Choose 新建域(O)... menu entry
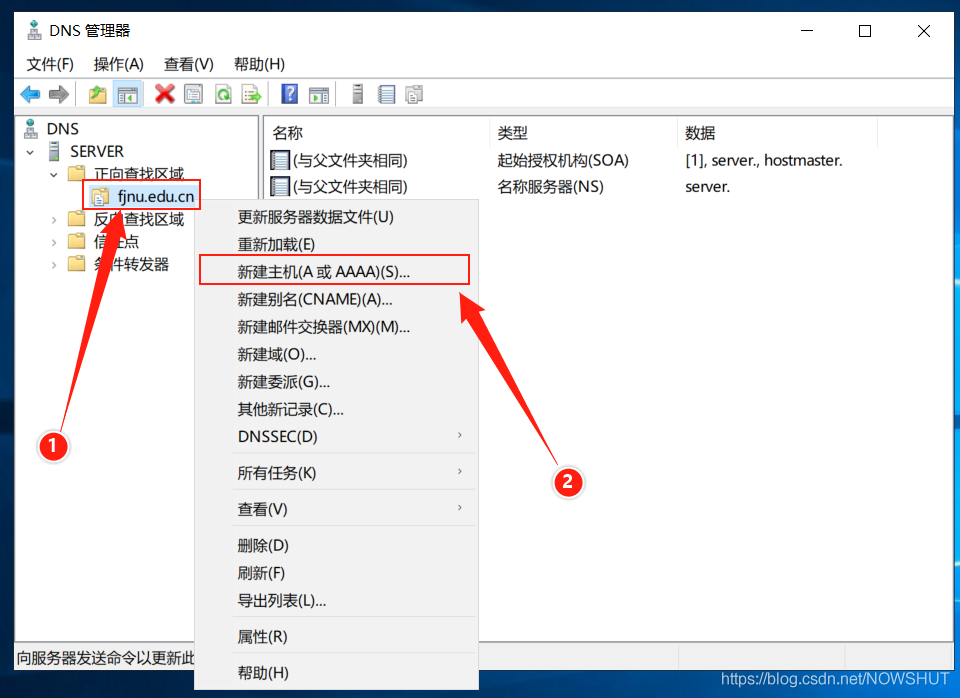 336,354
